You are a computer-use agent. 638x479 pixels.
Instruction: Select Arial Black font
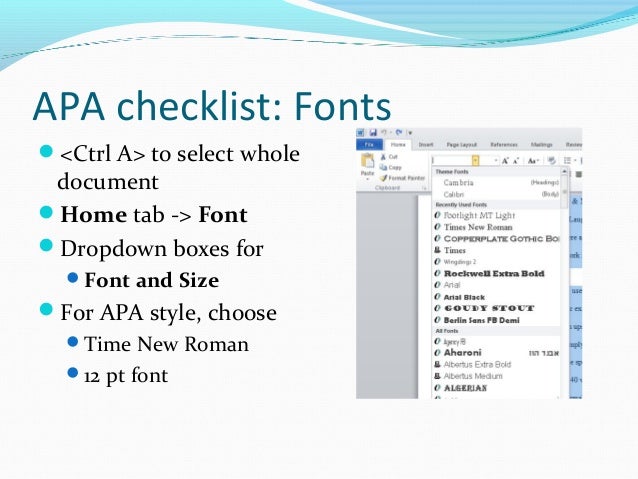496,297
